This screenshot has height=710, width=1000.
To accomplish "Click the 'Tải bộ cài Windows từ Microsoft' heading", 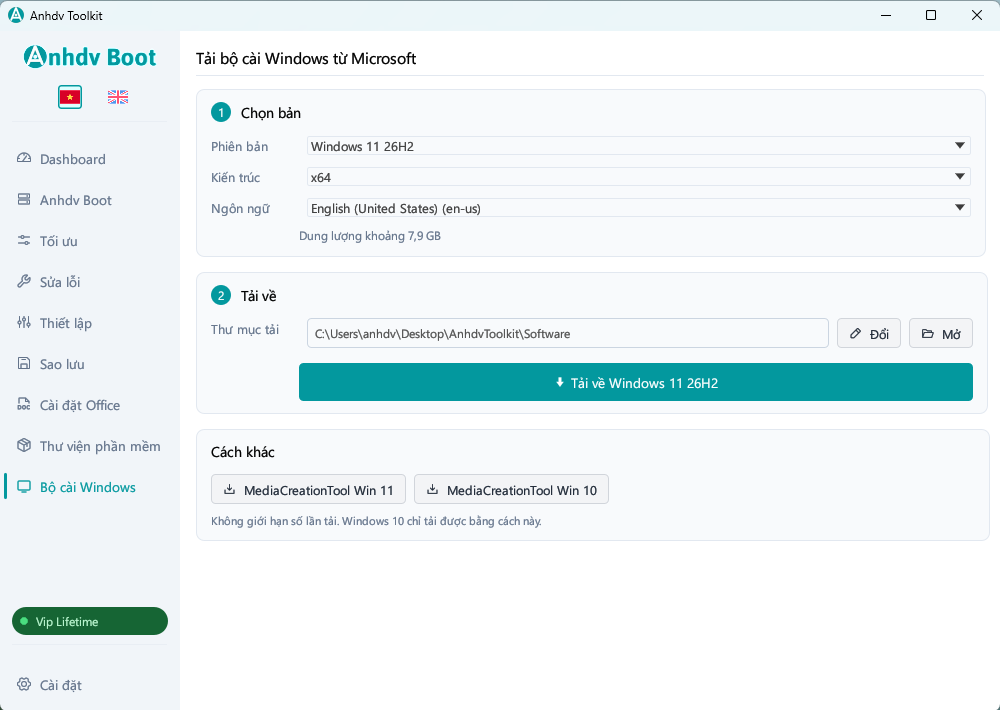I will point(306,59).
